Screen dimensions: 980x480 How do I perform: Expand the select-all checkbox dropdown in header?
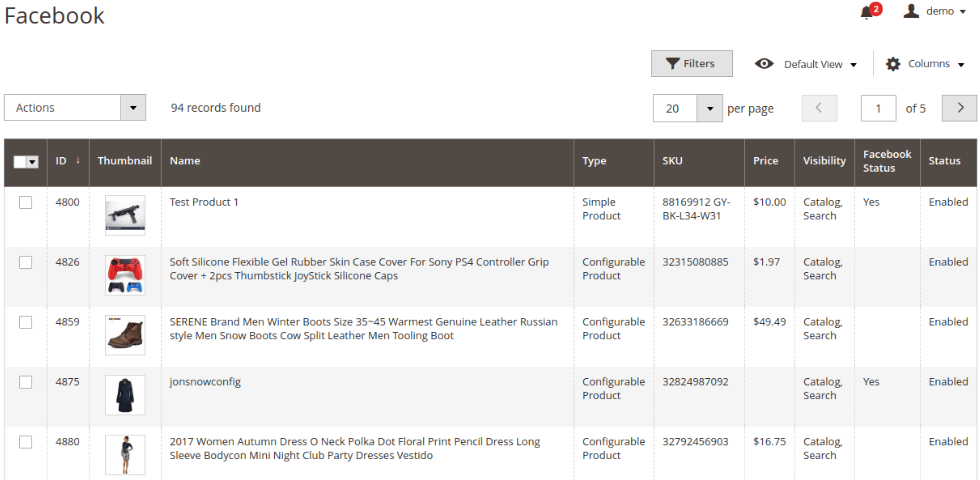[32, 162]
